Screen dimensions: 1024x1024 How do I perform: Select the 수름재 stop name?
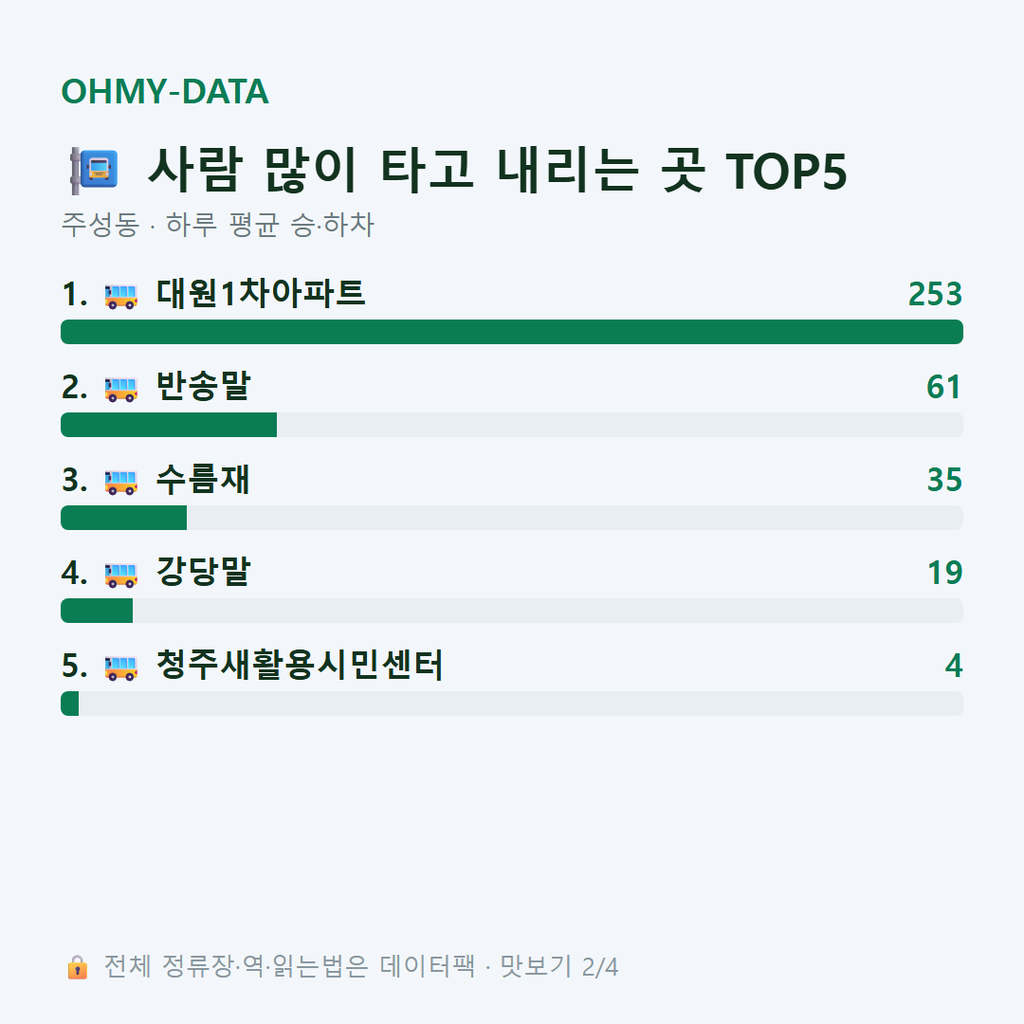tap(202, 479)
